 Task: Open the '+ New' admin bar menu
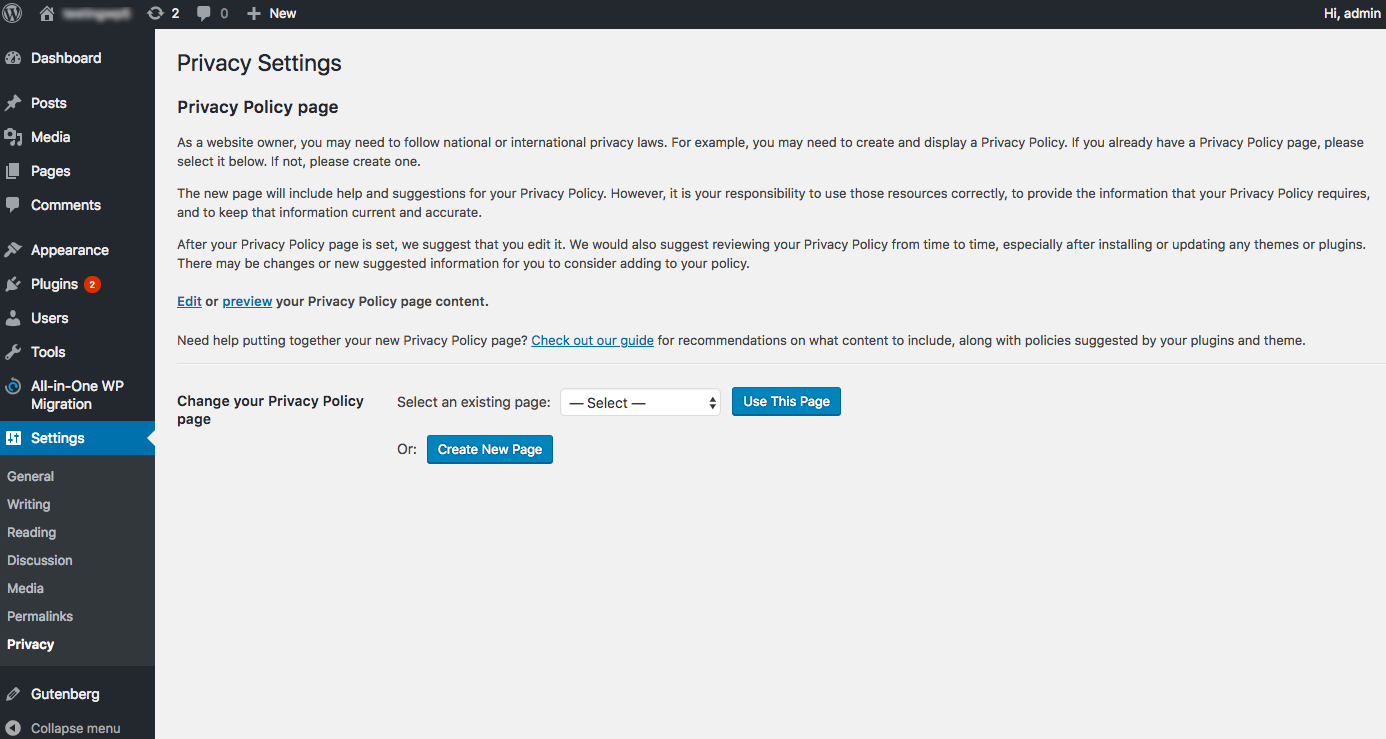click(x=270, y=13)
